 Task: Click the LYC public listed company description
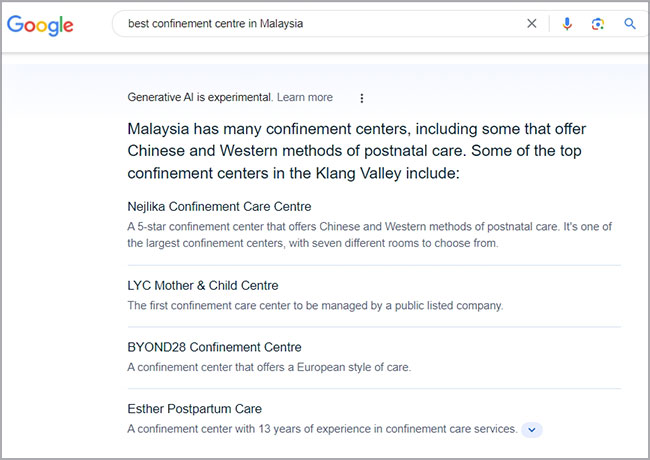tap(315, 306)
